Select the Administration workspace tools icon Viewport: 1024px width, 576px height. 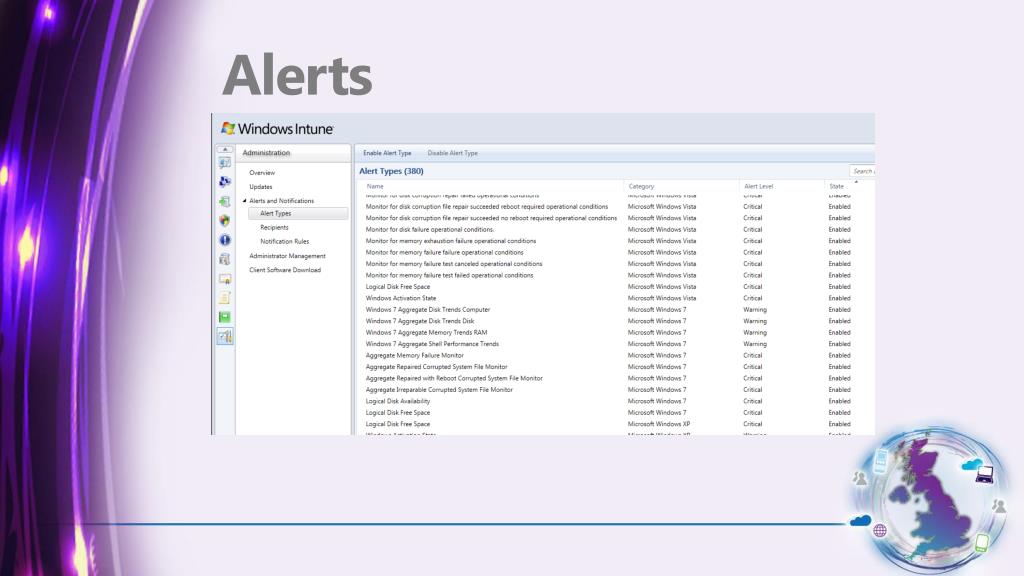(x=225, y=336)
